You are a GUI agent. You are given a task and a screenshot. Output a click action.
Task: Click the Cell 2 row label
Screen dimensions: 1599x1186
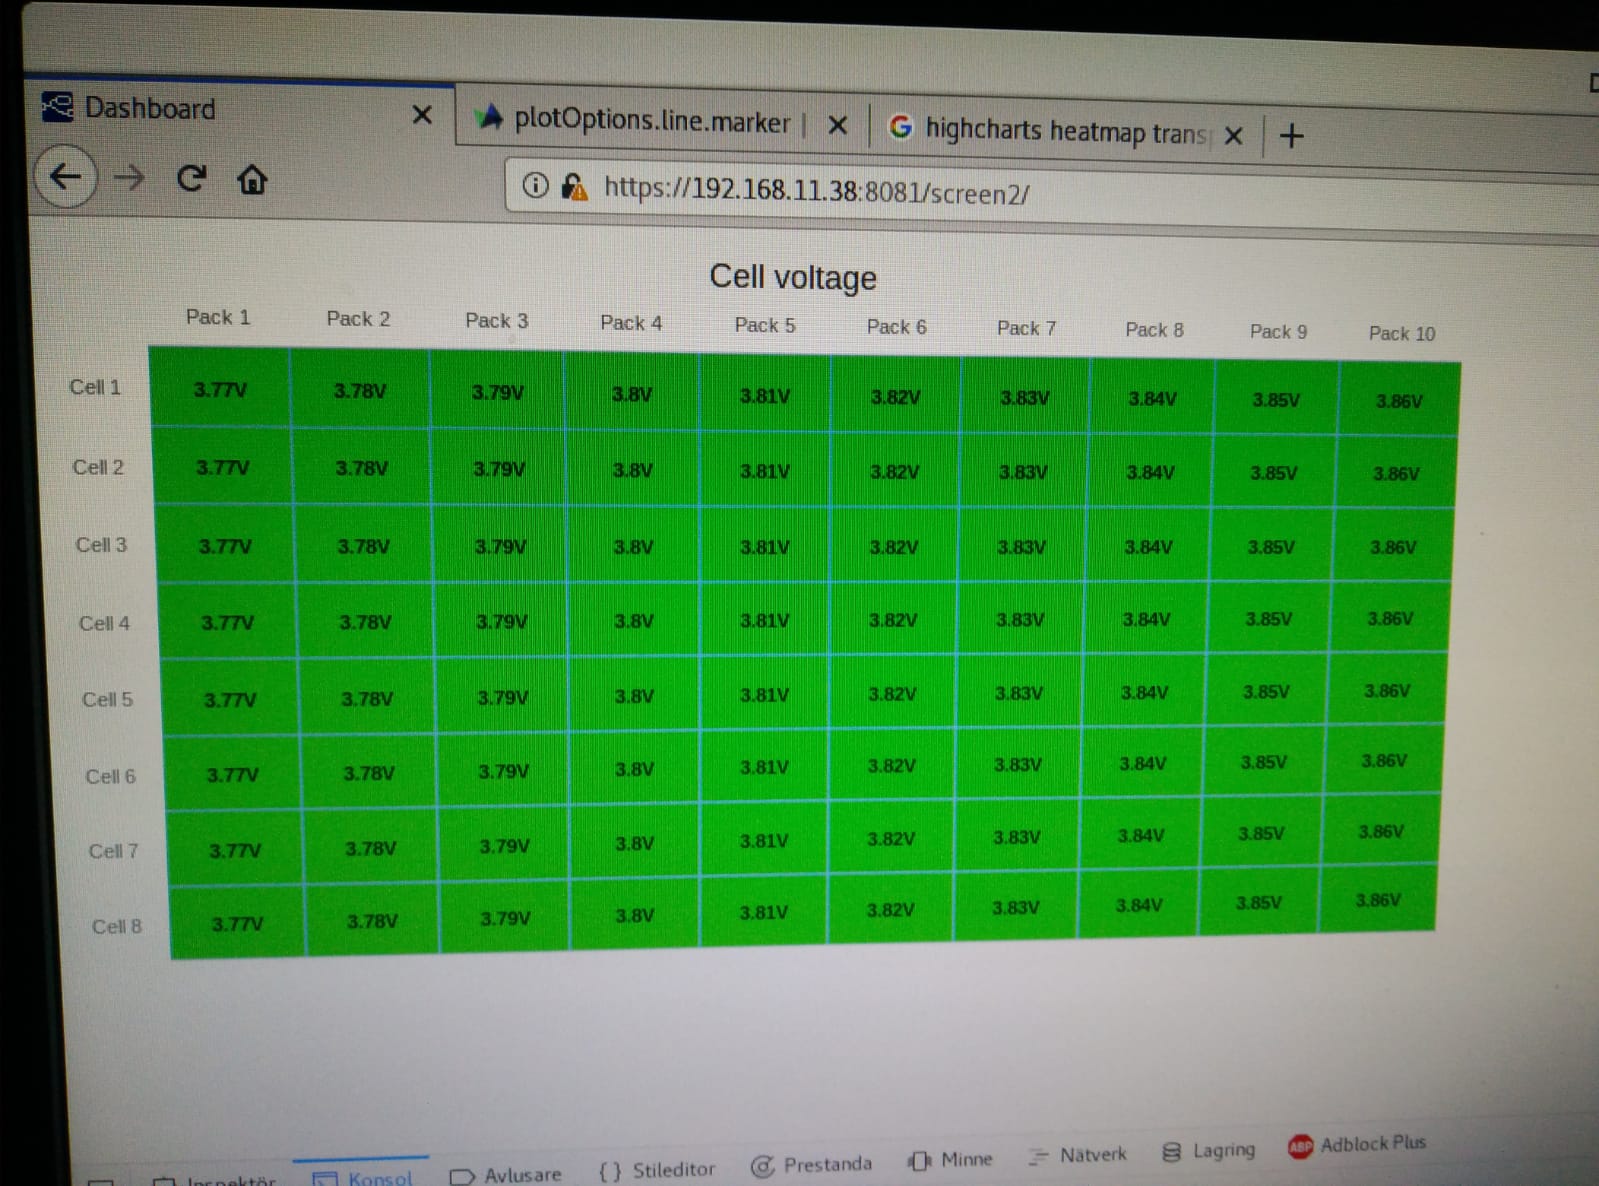[98, 467]
